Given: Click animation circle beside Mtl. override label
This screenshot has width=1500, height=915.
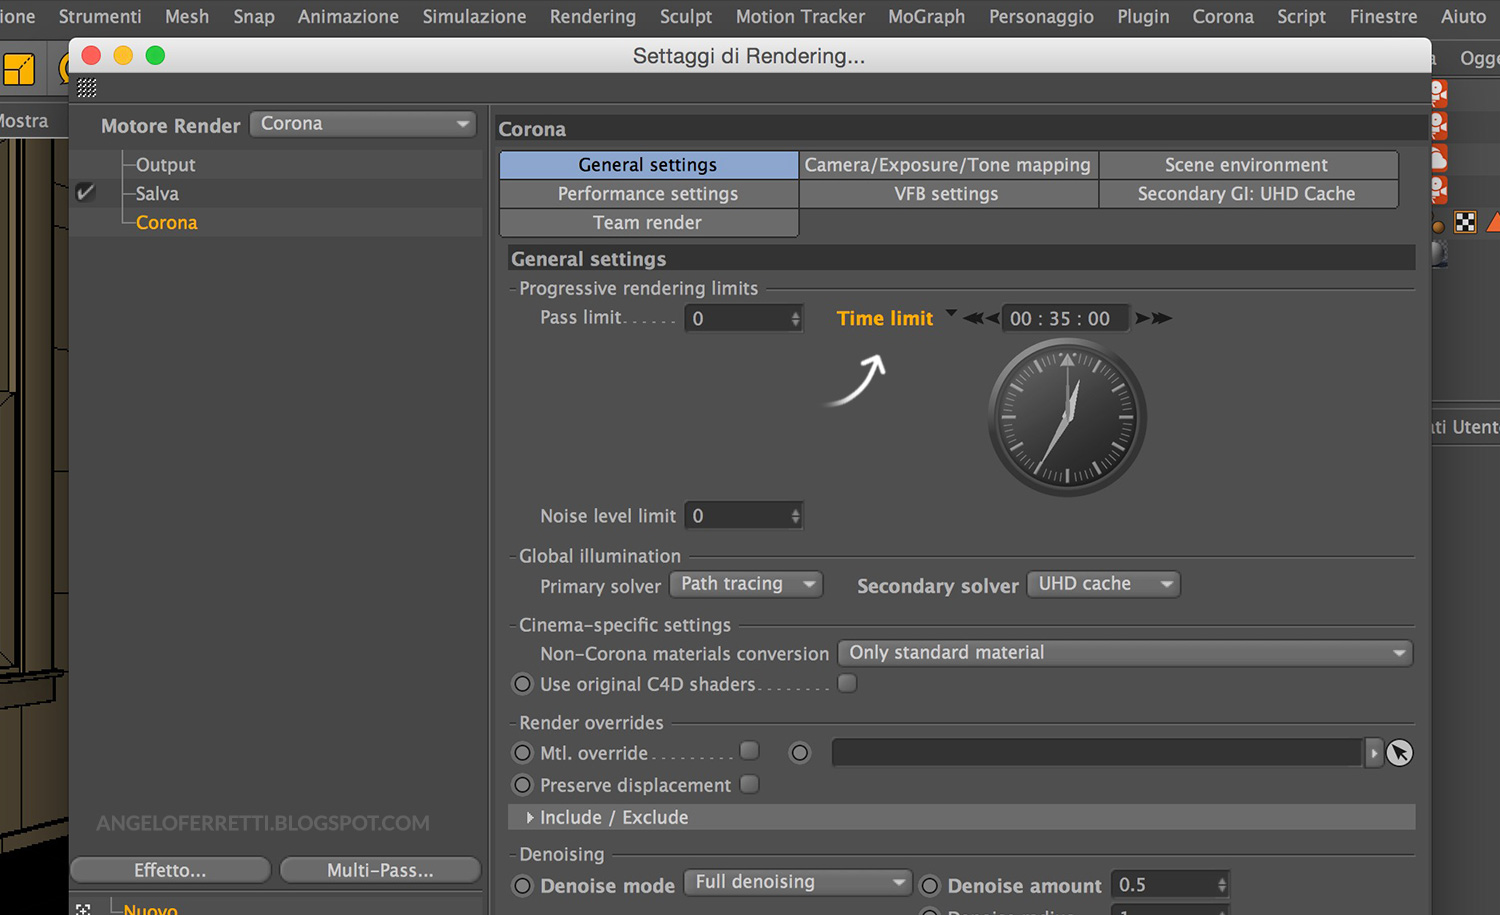Looking at the screenshot, I should click(x=522, y=752).
